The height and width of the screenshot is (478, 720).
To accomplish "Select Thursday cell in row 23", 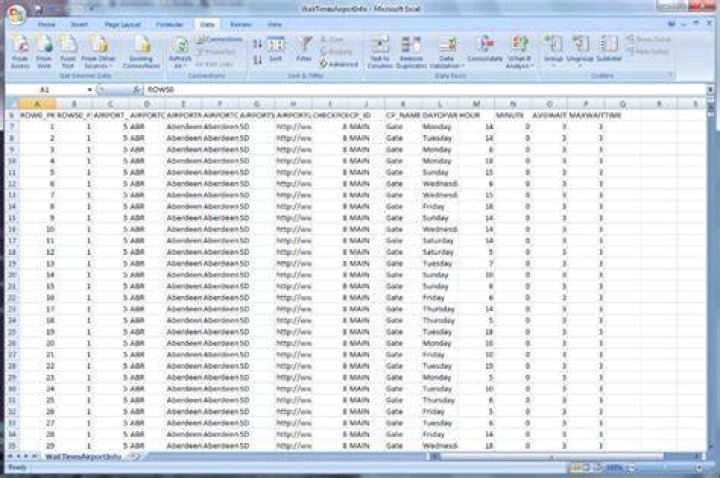I will 439,309.
